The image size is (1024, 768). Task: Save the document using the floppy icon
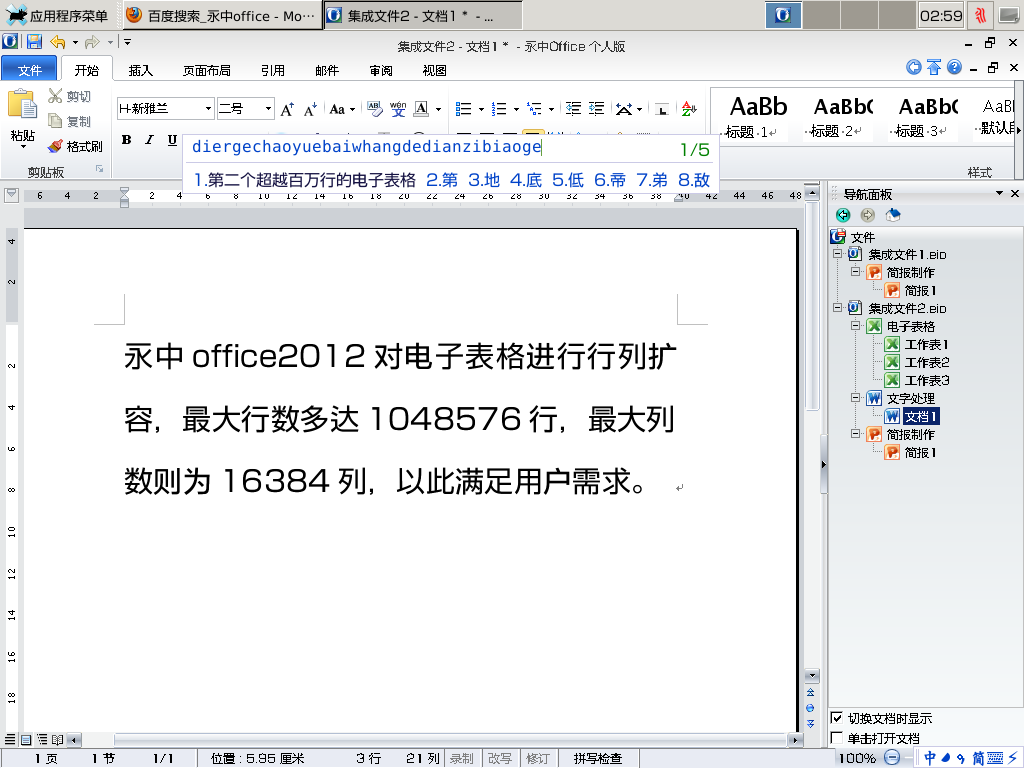34,42
